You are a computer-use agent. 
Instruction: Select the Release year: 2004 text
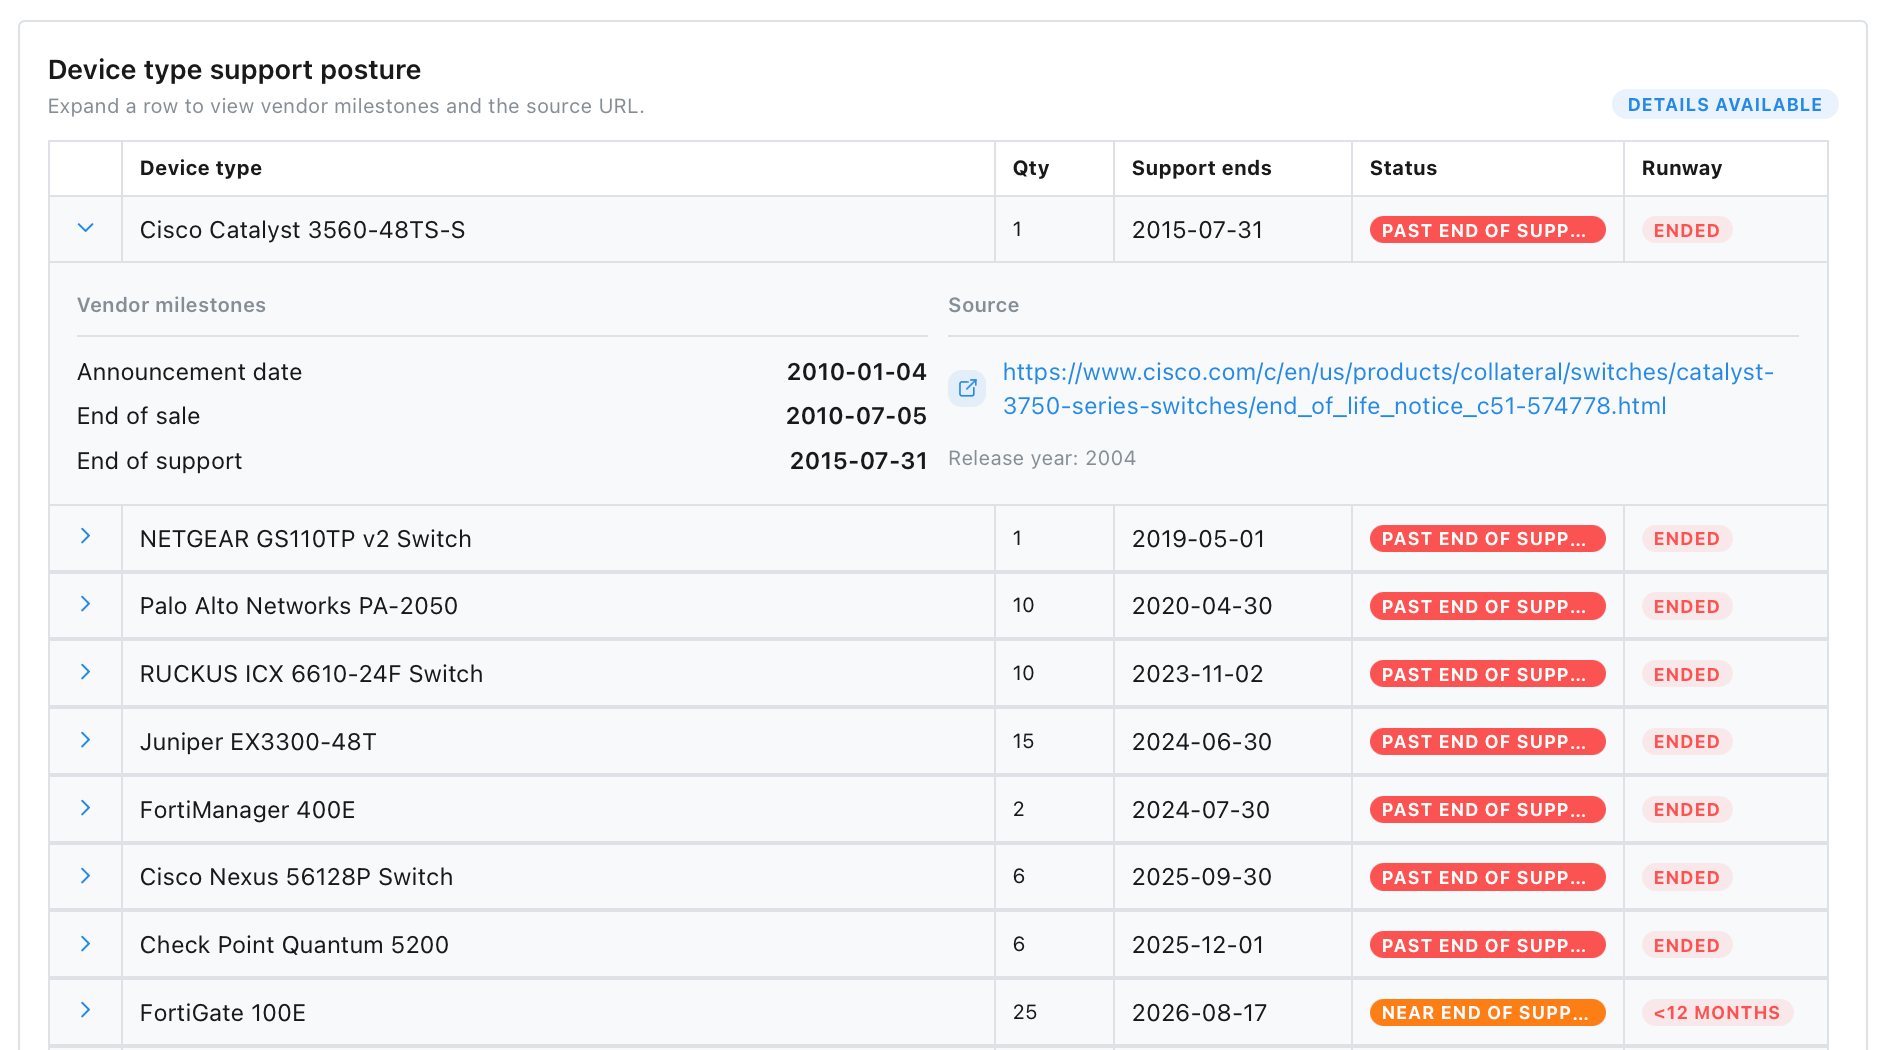[1041, 457]
